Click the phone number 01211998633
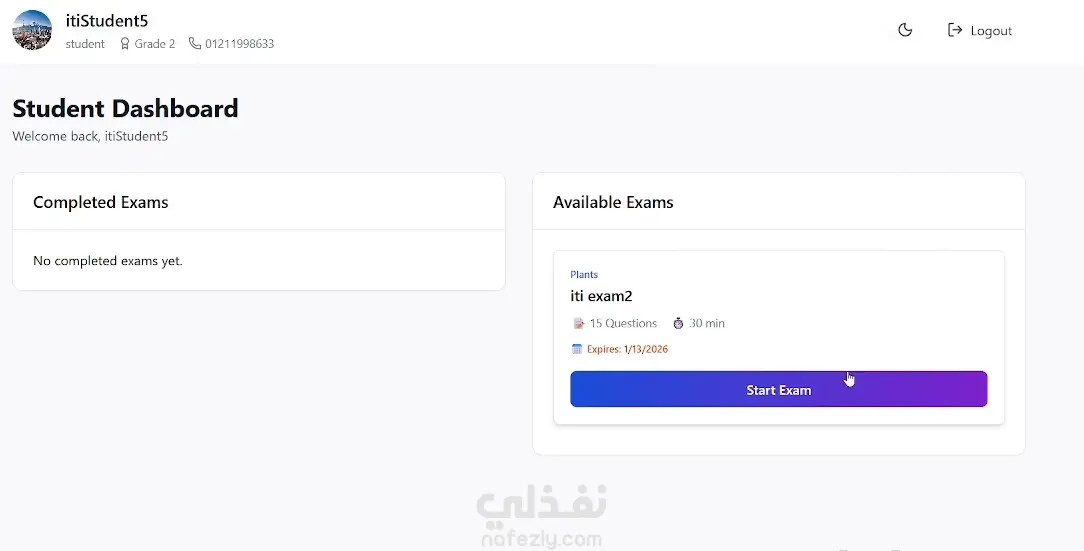Viewport: 1084px width, 551px height. pos(239,44)
